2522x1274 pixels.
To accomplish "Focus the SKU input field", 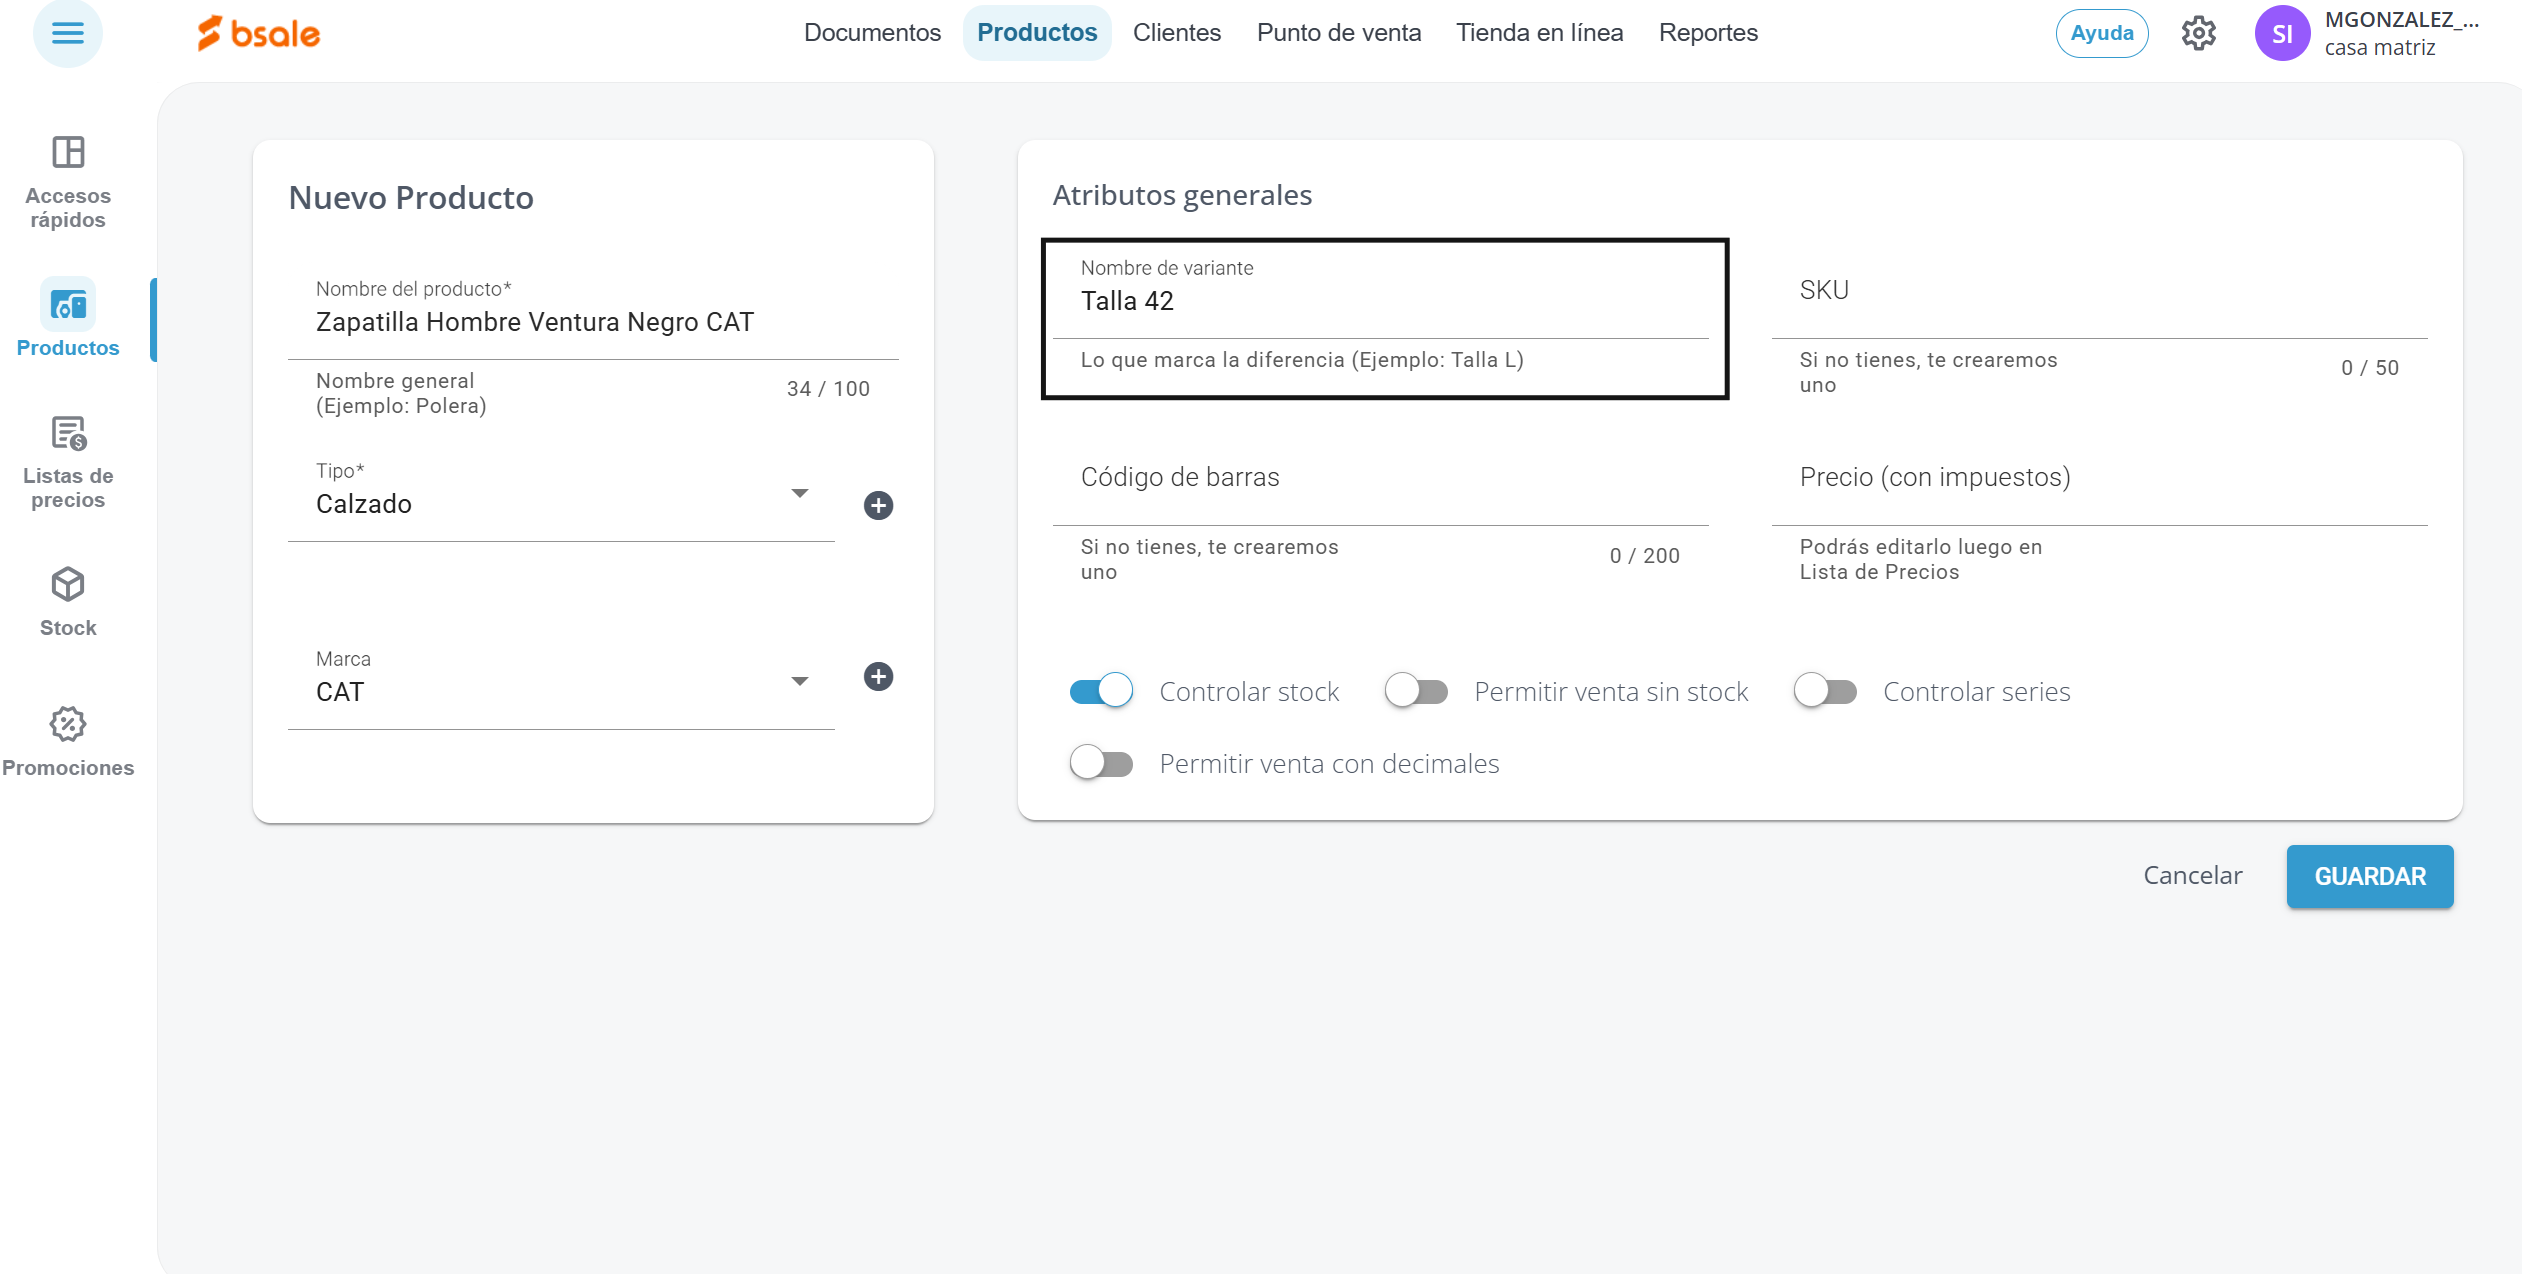I will 2098,300.
